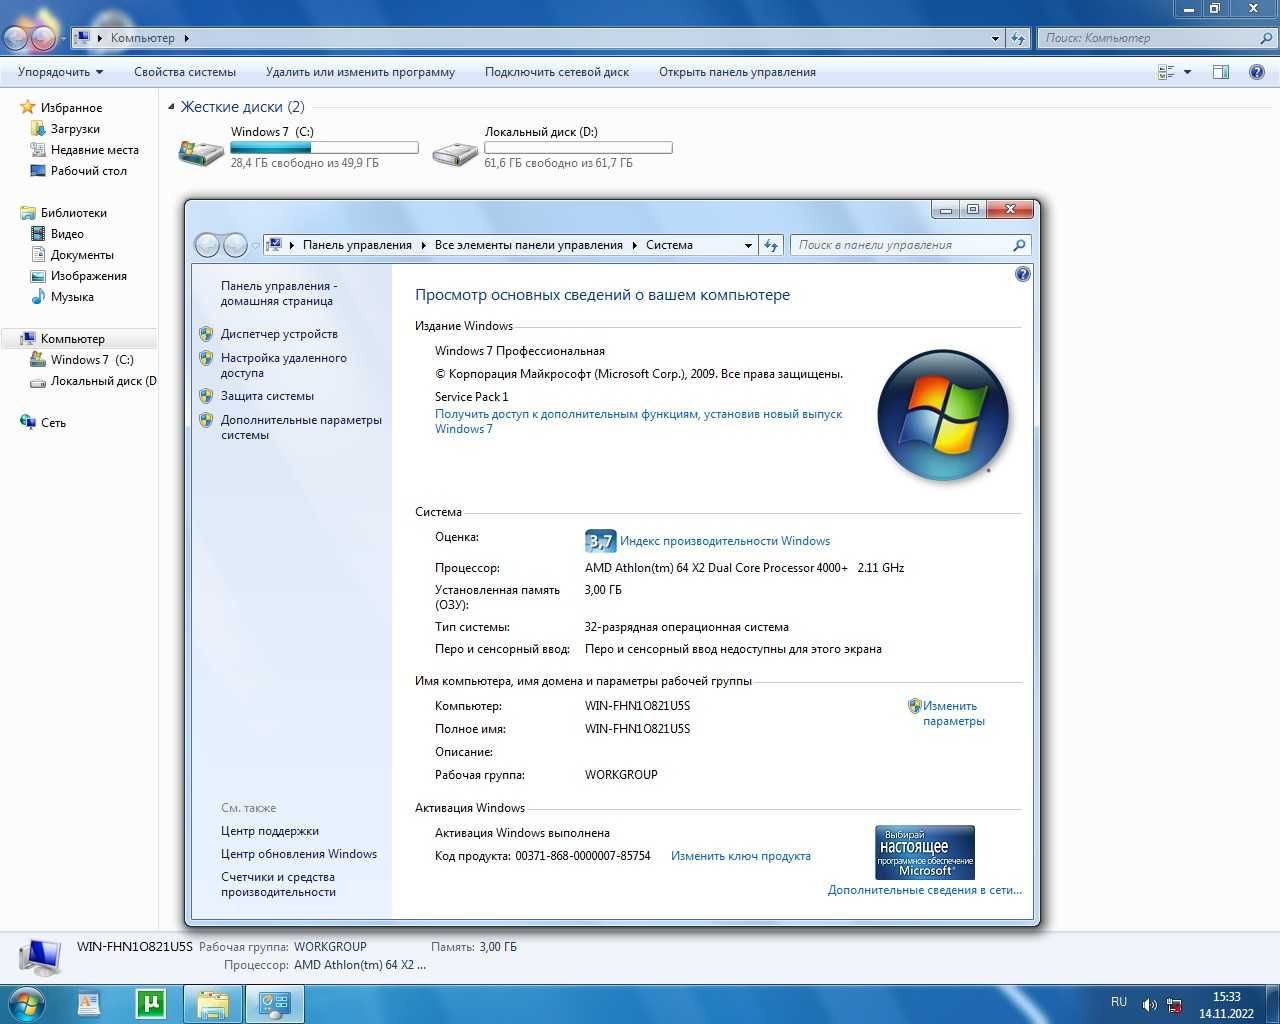
Task: Open Загрузки in the navigation pane
Action: pyautogui.click(x=75, y=128)
